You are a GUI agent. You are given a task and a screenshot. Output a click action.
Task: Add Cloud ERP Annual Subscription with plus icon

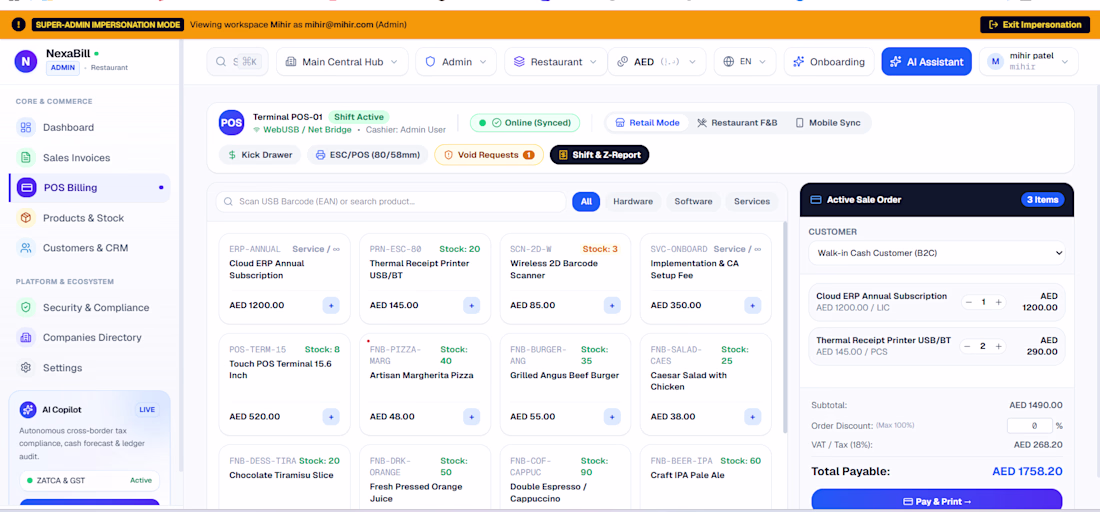point(331,306)
